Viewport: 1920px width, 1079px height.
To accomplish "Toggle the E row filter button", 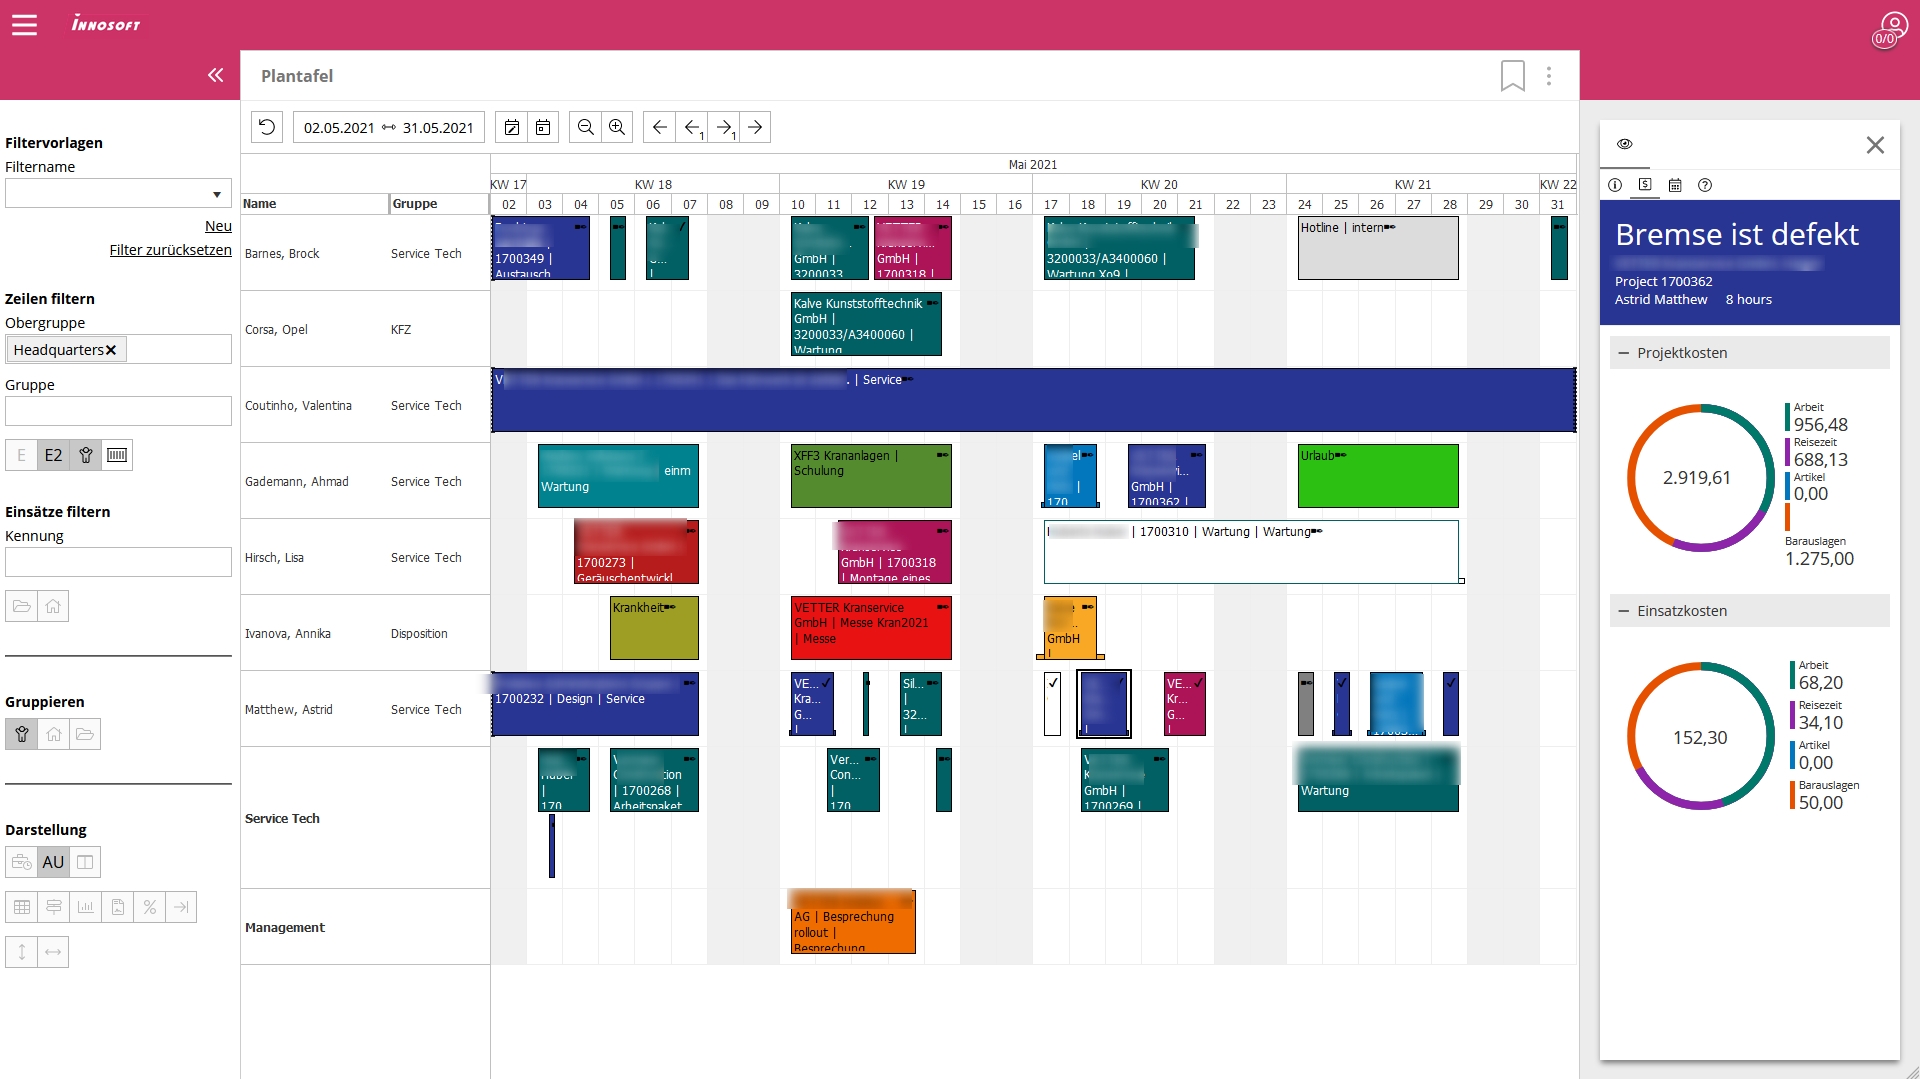I will point(21,455).
